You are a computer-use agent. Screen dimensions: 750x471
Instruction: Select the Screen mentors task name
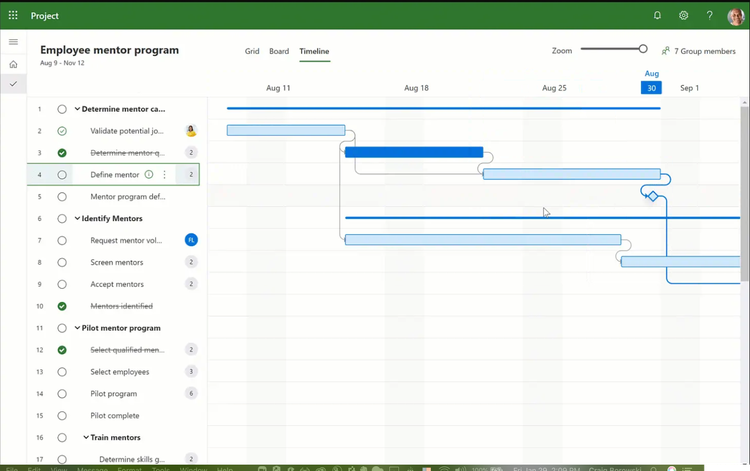117,262
